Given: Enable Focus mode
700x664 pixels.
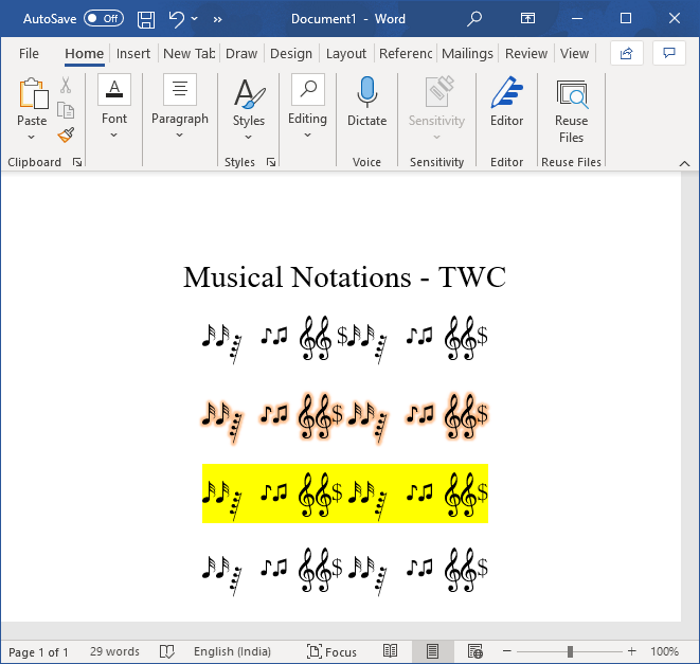Looking at the screenshot, I should click(332, 652).
